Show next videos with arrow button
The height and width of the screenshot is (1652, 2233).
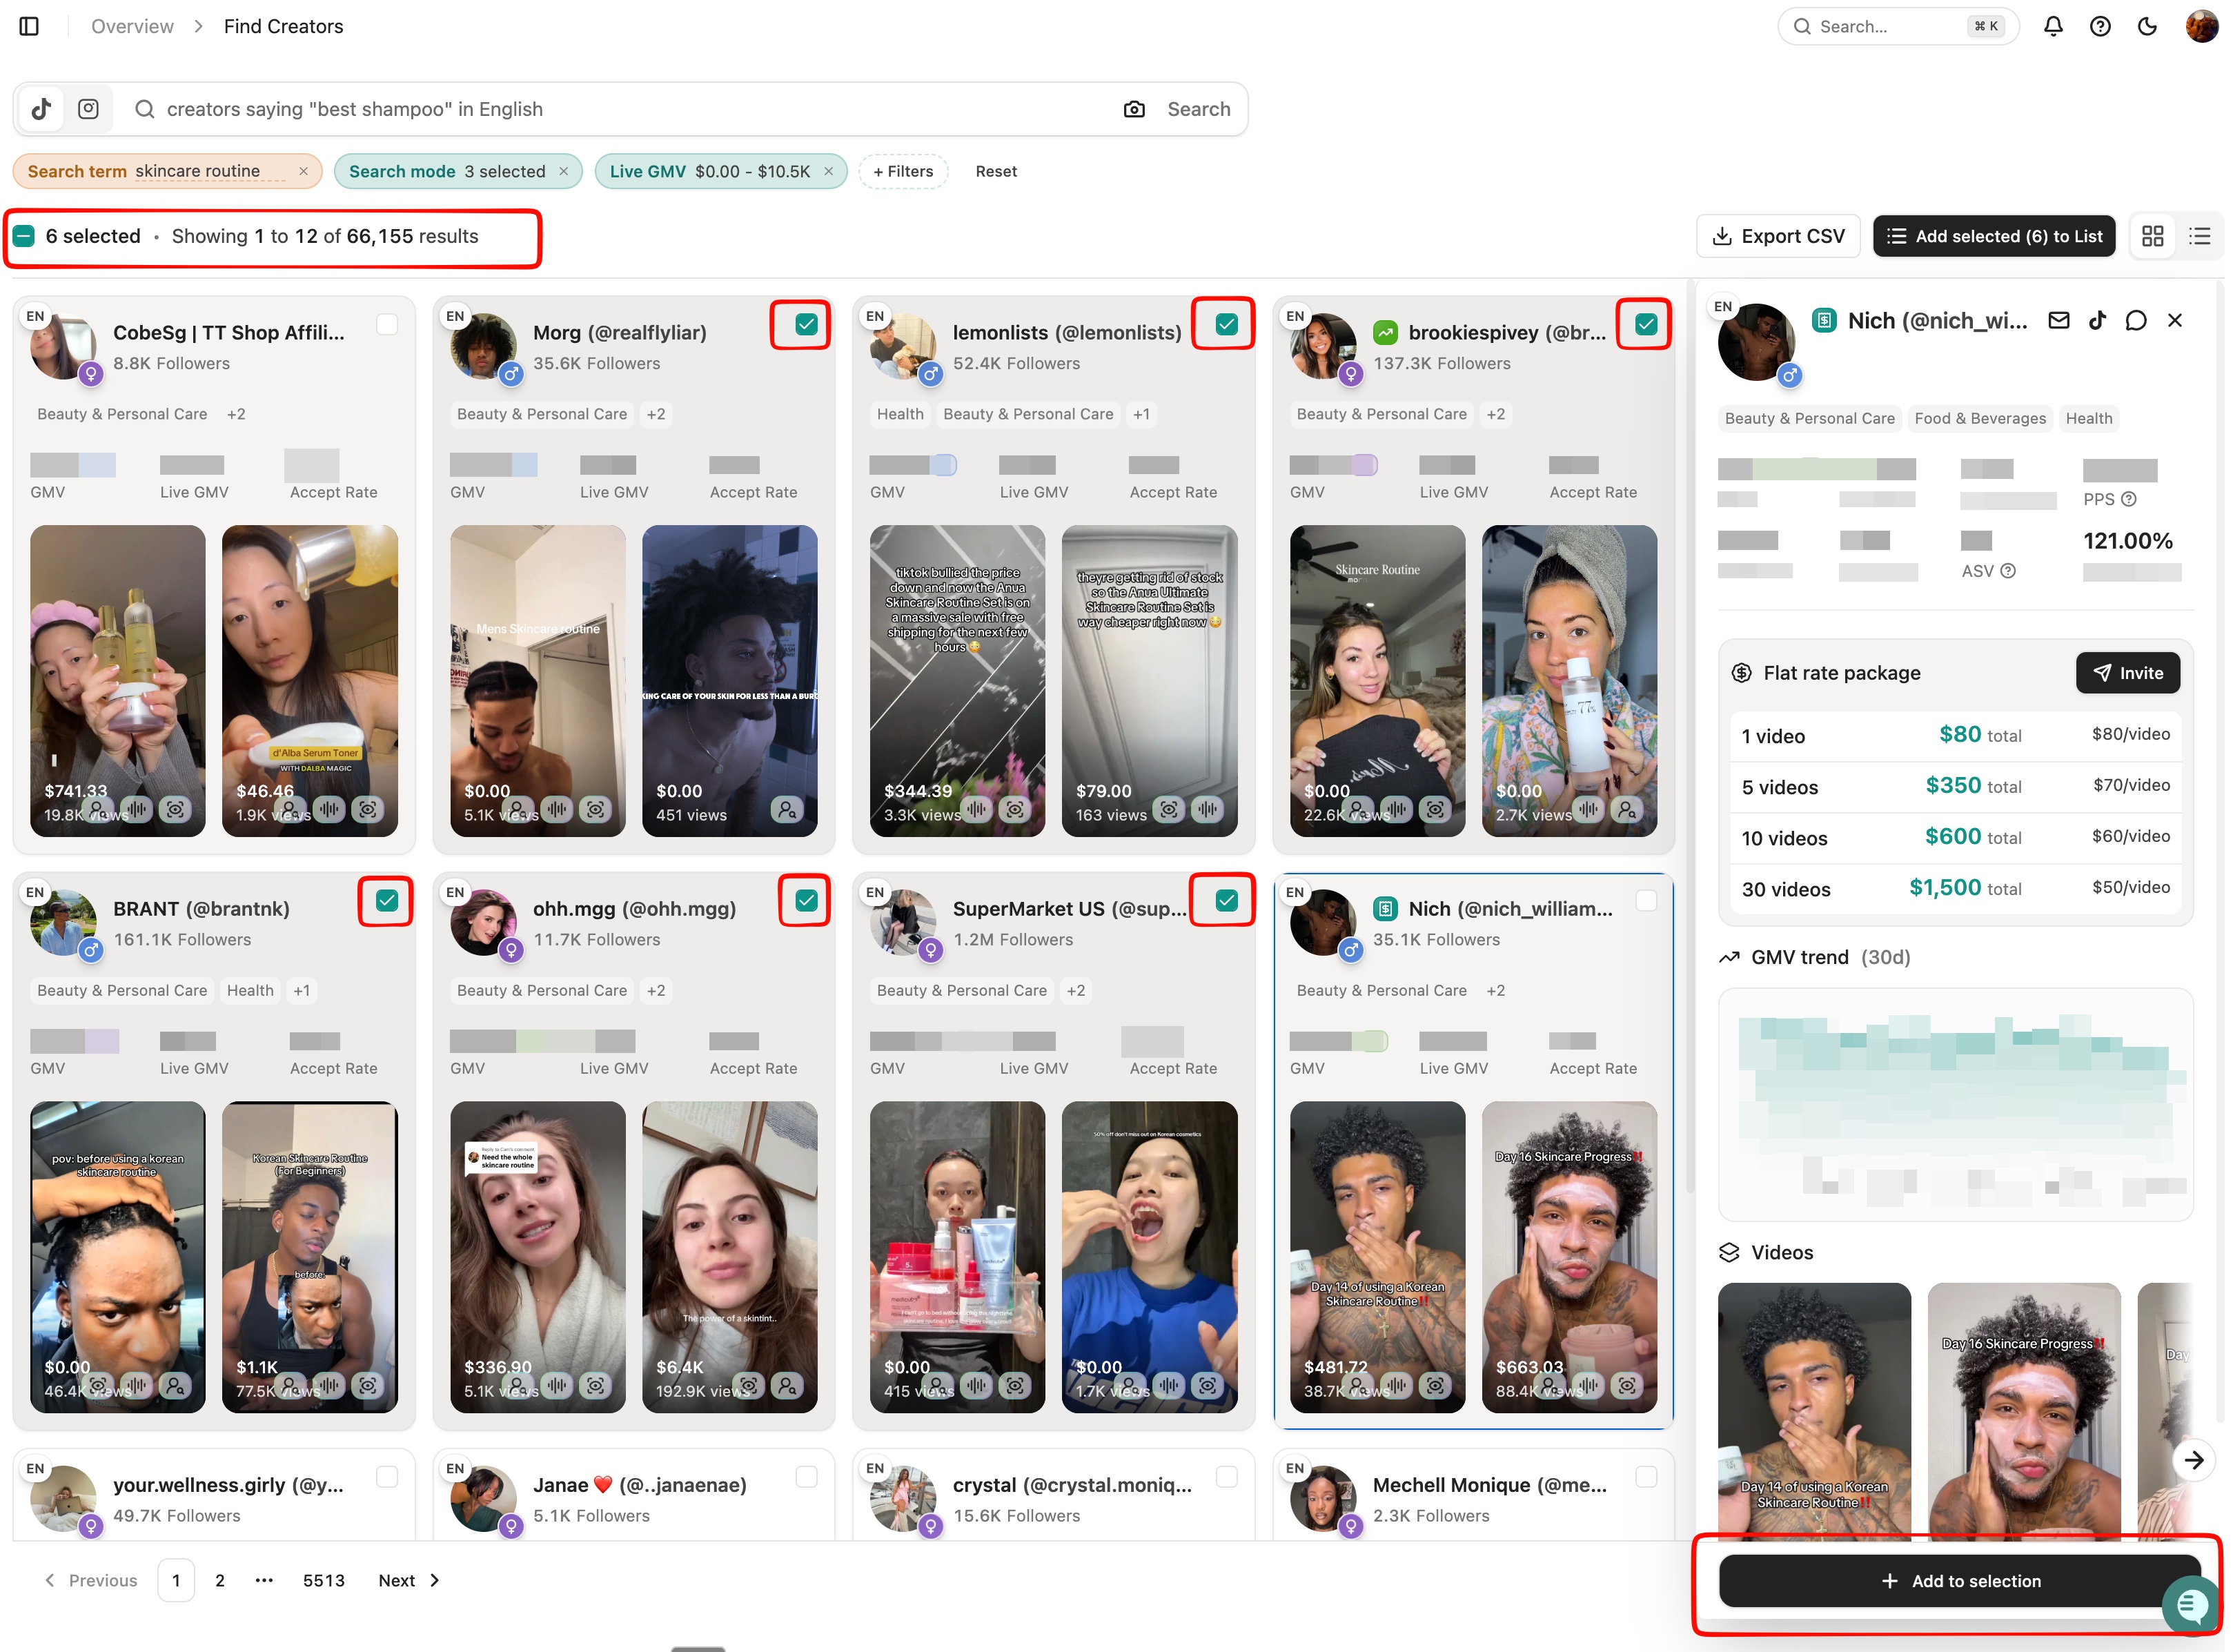(x=2194, y=1460)
